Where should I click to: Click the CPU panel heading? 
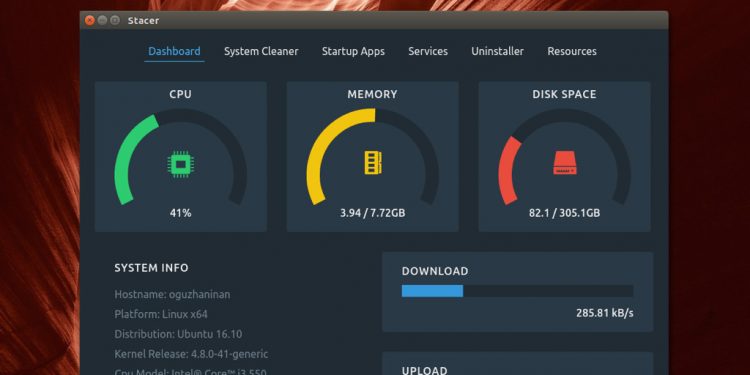click(180, 94)
